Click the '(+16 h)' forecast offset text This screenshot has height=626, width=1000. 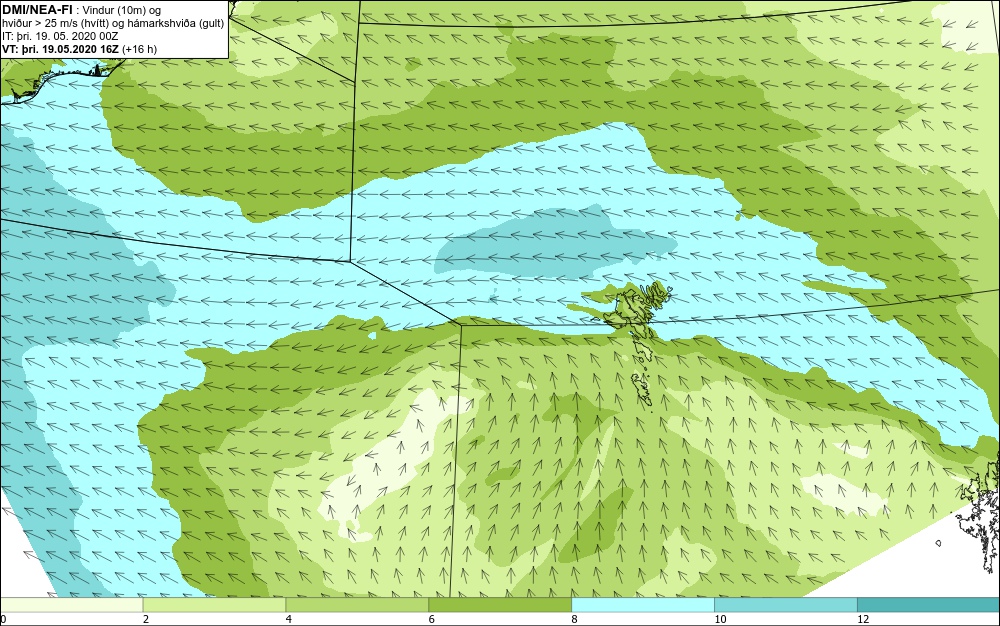point(140,49)
